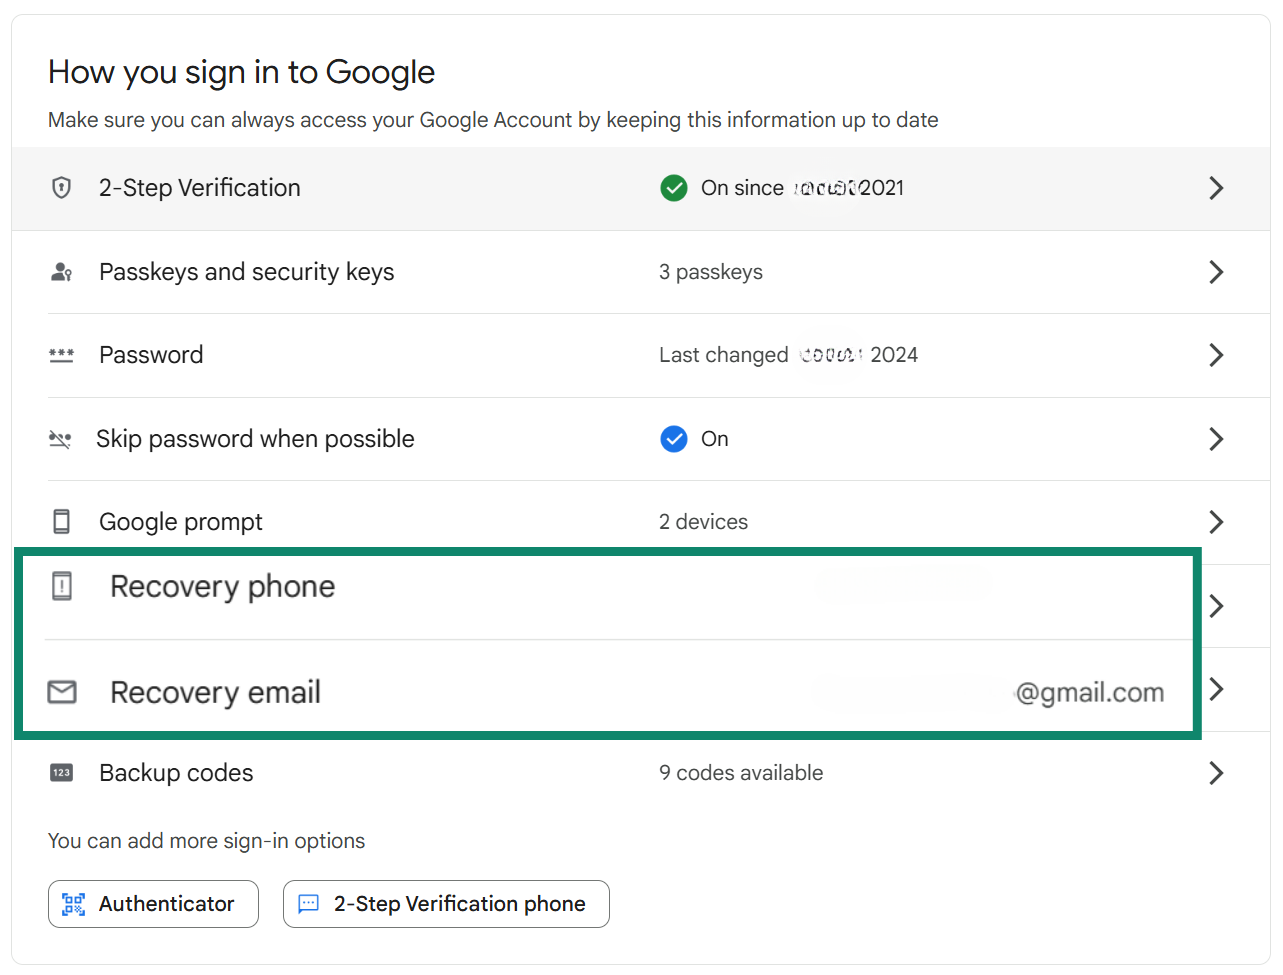Screen dimensions: 1283x975
Task: Click the blue On indicator for Skip password
Action: pos(674,438)
